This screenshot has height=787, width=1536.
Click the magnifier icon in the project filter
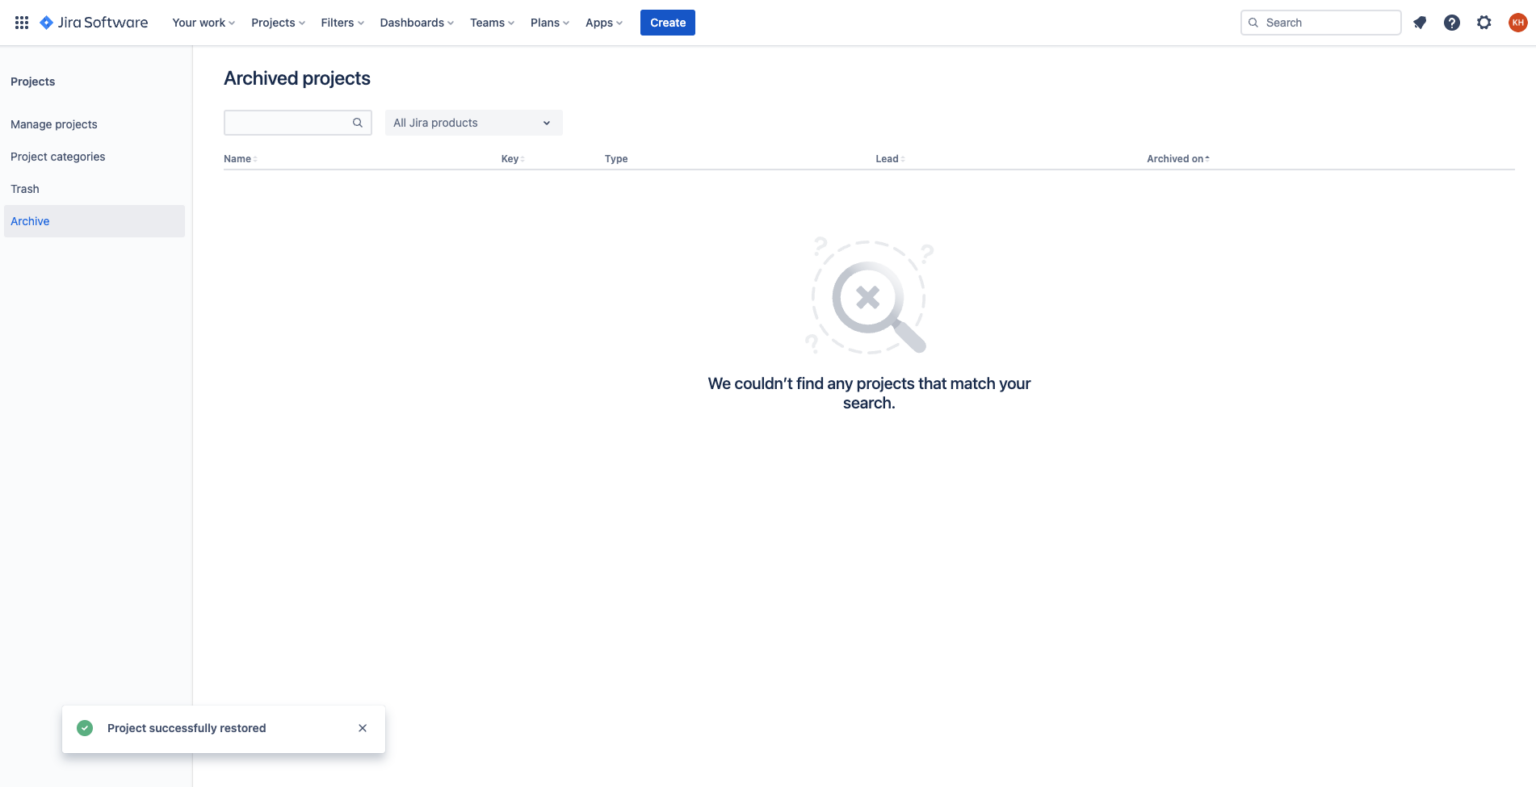click(357, 122)
